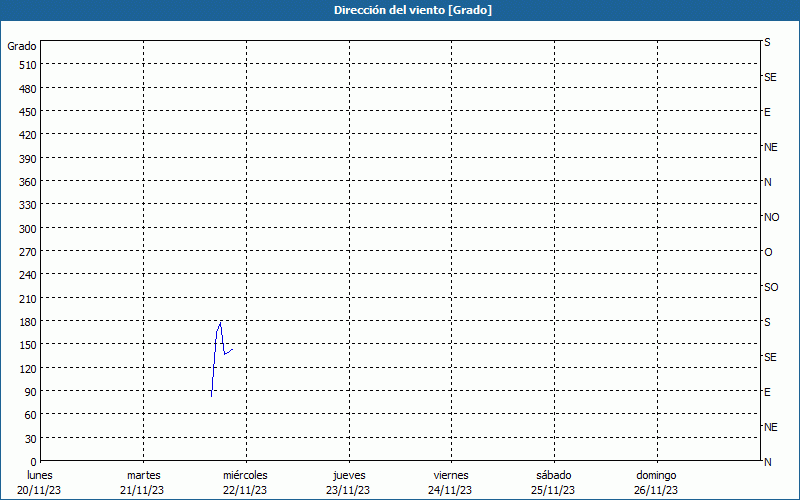This screenshot has height=500, width=800.
Task: Select the 180 y-axis tick label
Action: (28, 322)
